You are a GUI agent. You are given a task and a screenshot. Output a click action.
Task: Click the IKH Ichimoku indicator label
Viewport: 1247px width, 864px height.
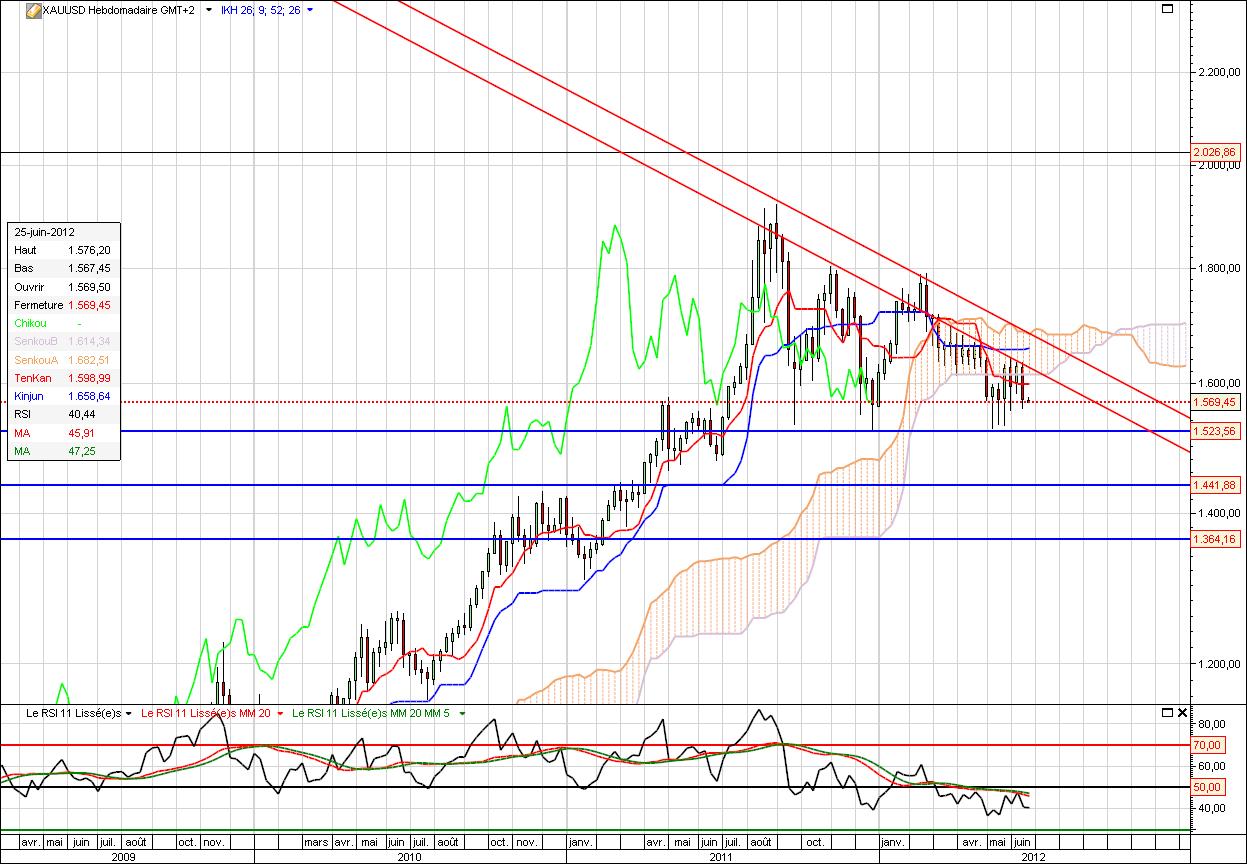(260, 10)
